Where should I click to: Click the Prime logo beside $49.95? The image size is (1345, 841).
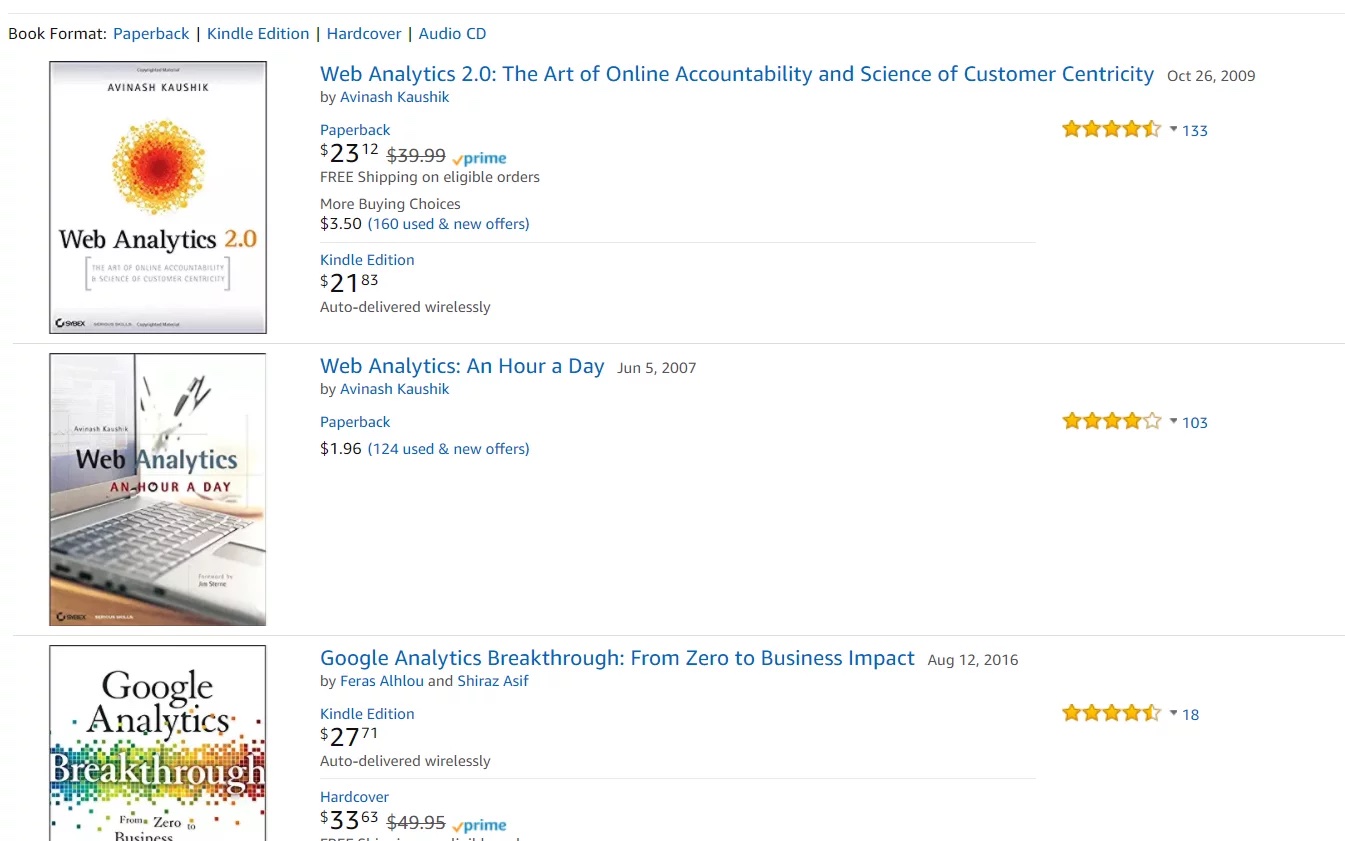click(480, 825)
